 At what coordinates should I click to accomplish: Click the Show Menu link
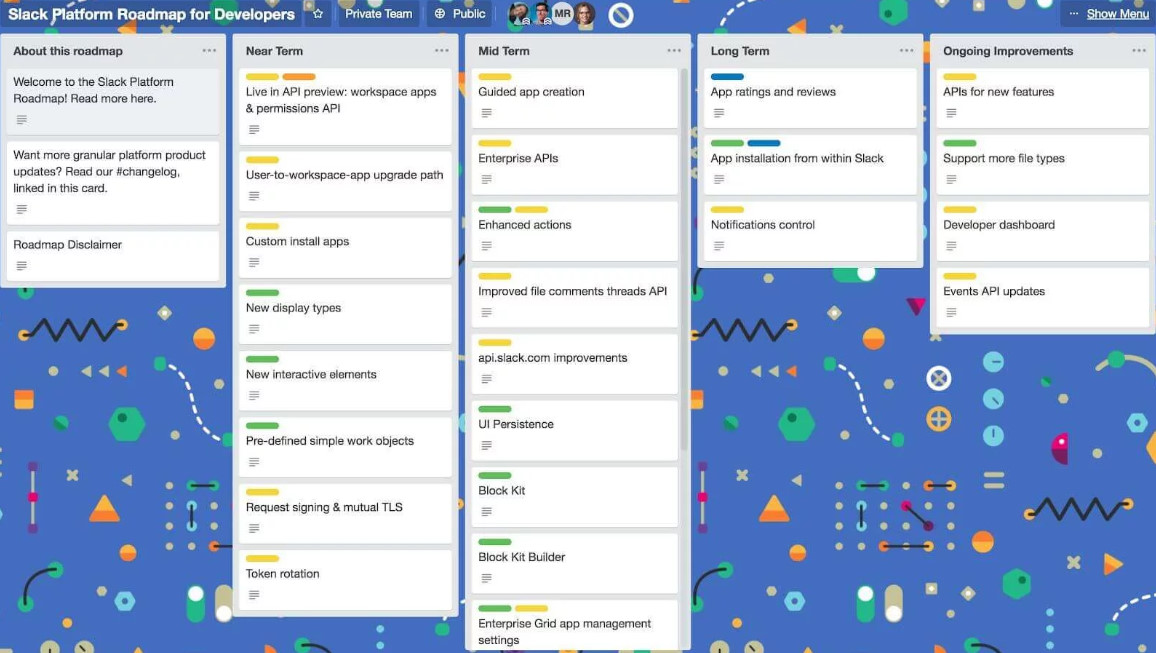point(1117,13)
